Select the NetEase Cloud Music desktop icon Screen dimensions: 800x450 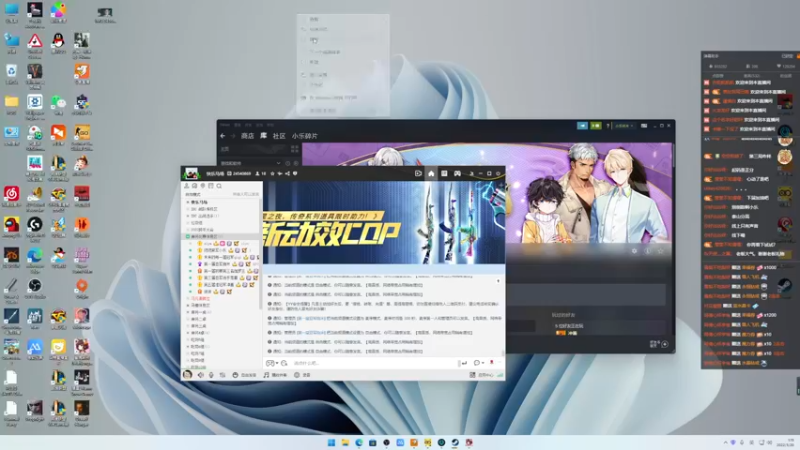tap(11, 196)
